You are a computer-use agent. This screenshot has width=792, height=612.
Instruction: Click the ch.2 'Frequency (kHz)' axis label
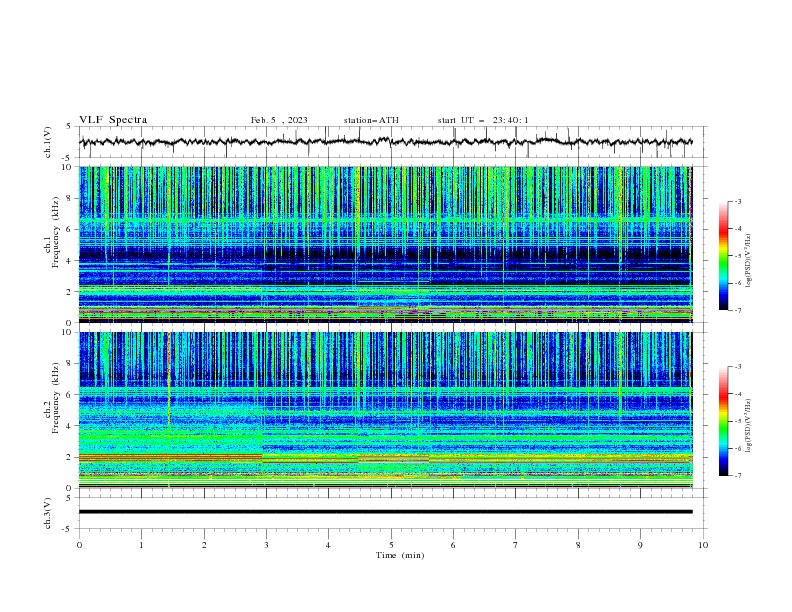(x=56, y=398)
